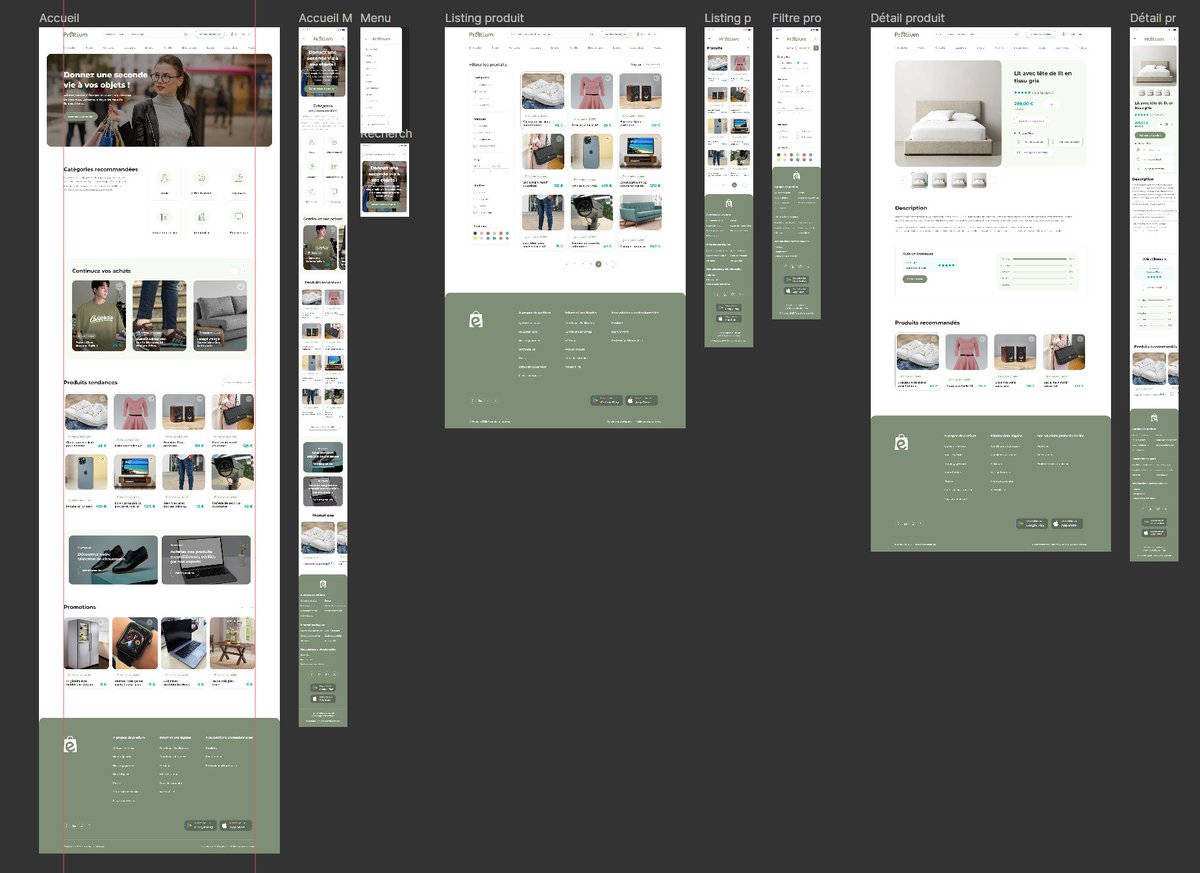Viewport: 1200px width, 873px height.
Task: Select the Listing produit frame label
Action: 484,18
